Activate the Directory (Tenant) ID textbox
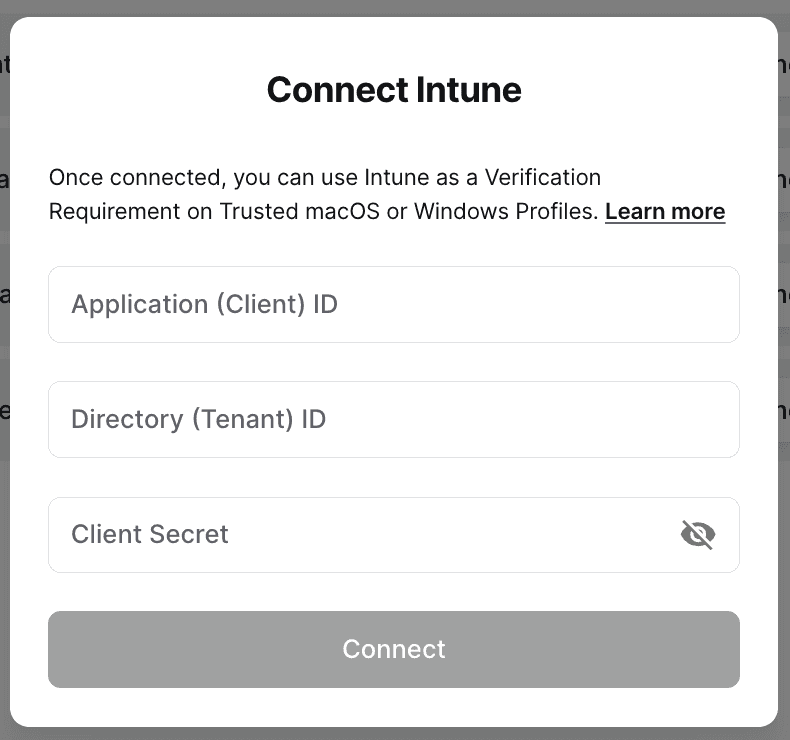Viewport: 790px width, 740px height. click(x=394, y=419)
